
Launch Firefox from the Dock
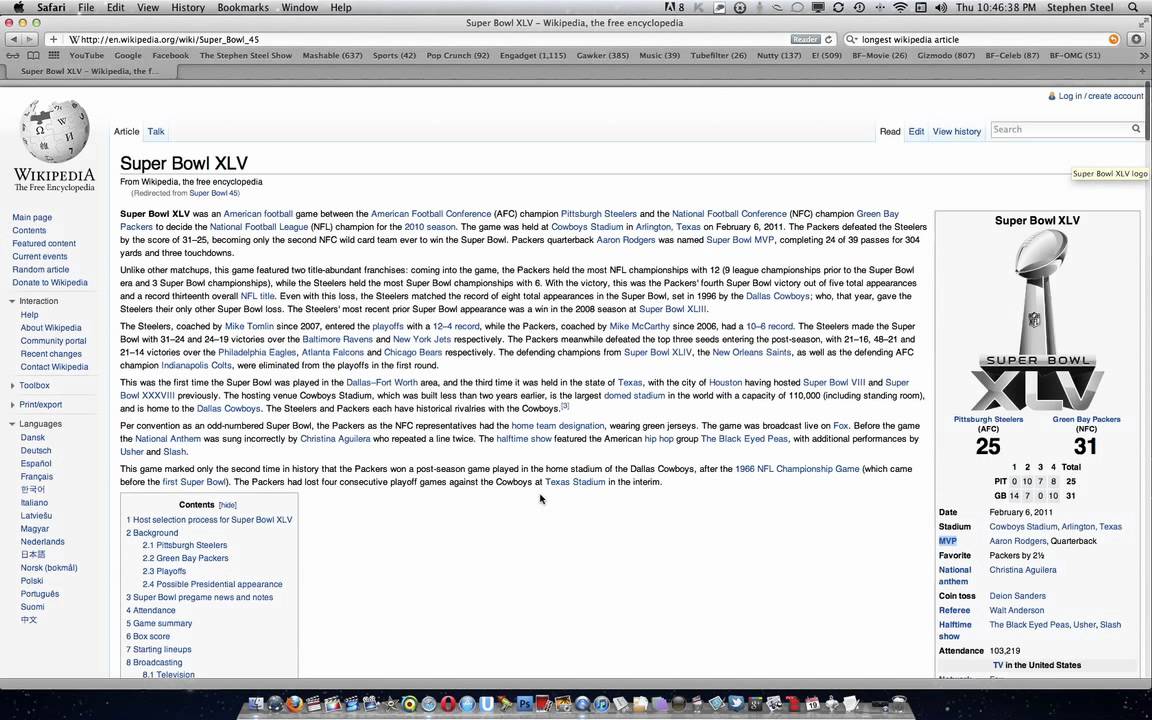coord(294,704)
